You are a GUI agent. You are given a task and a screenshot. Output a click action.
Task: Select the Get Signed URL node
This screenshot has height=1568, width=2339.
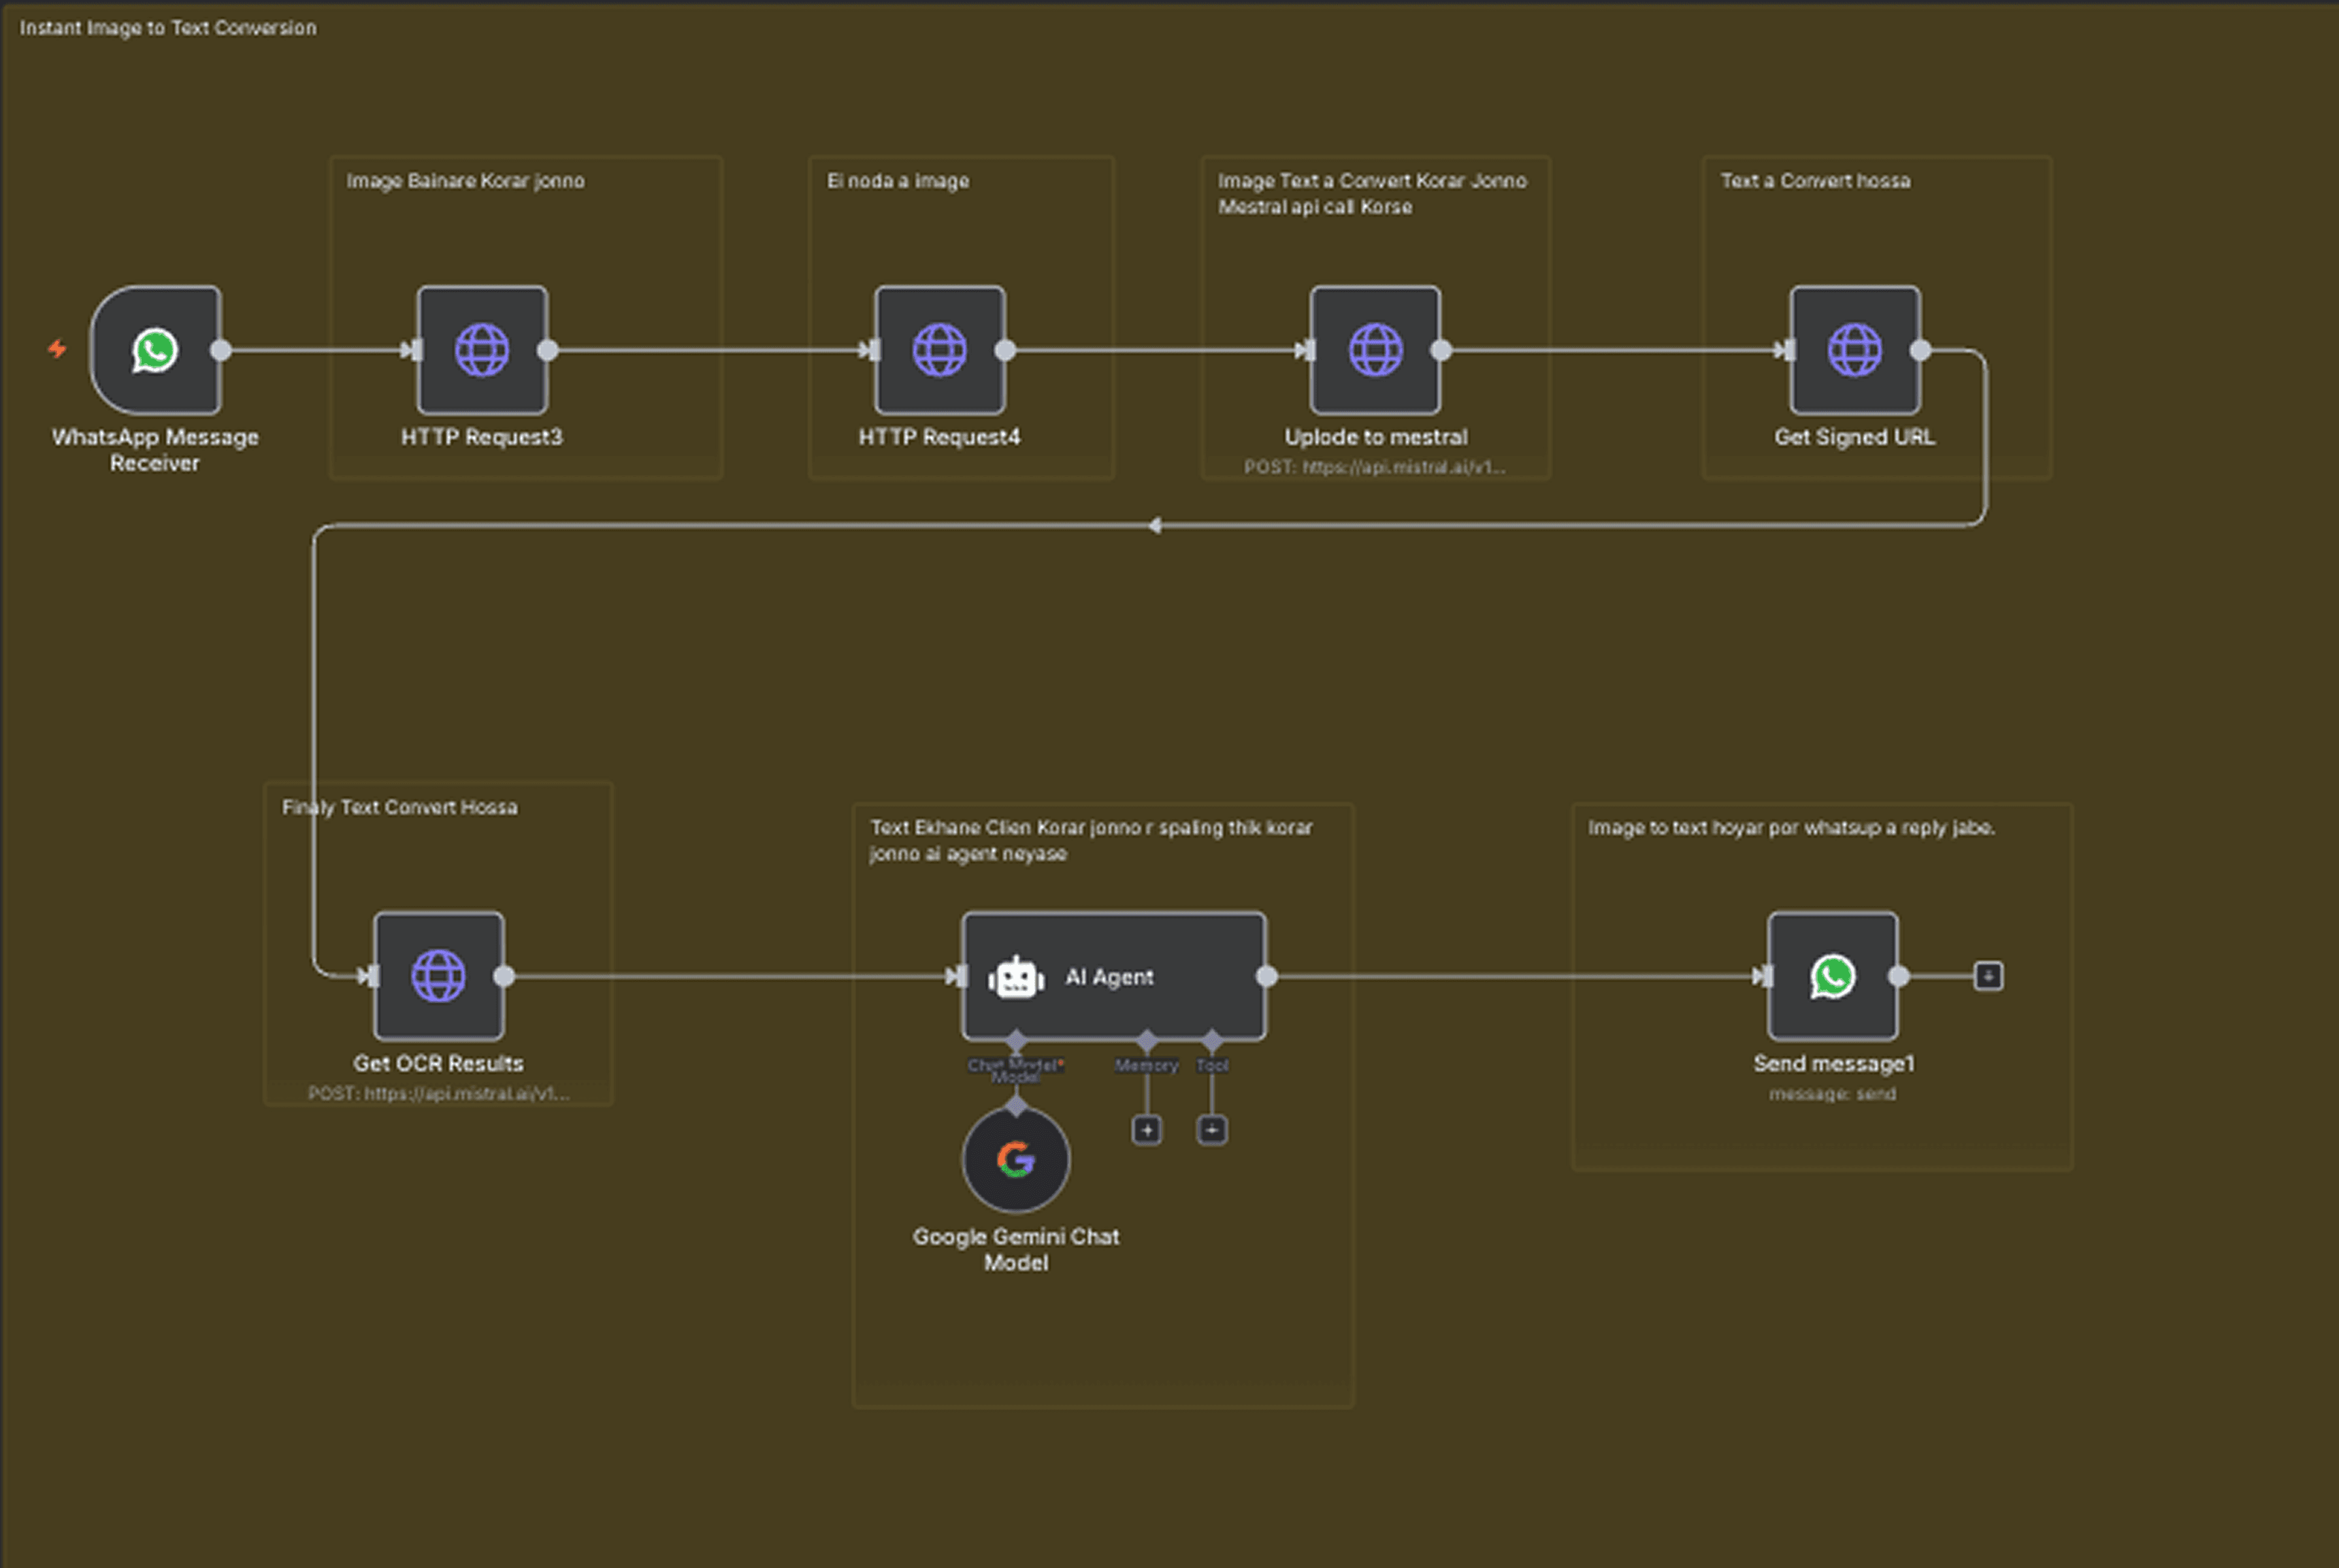1854,350
